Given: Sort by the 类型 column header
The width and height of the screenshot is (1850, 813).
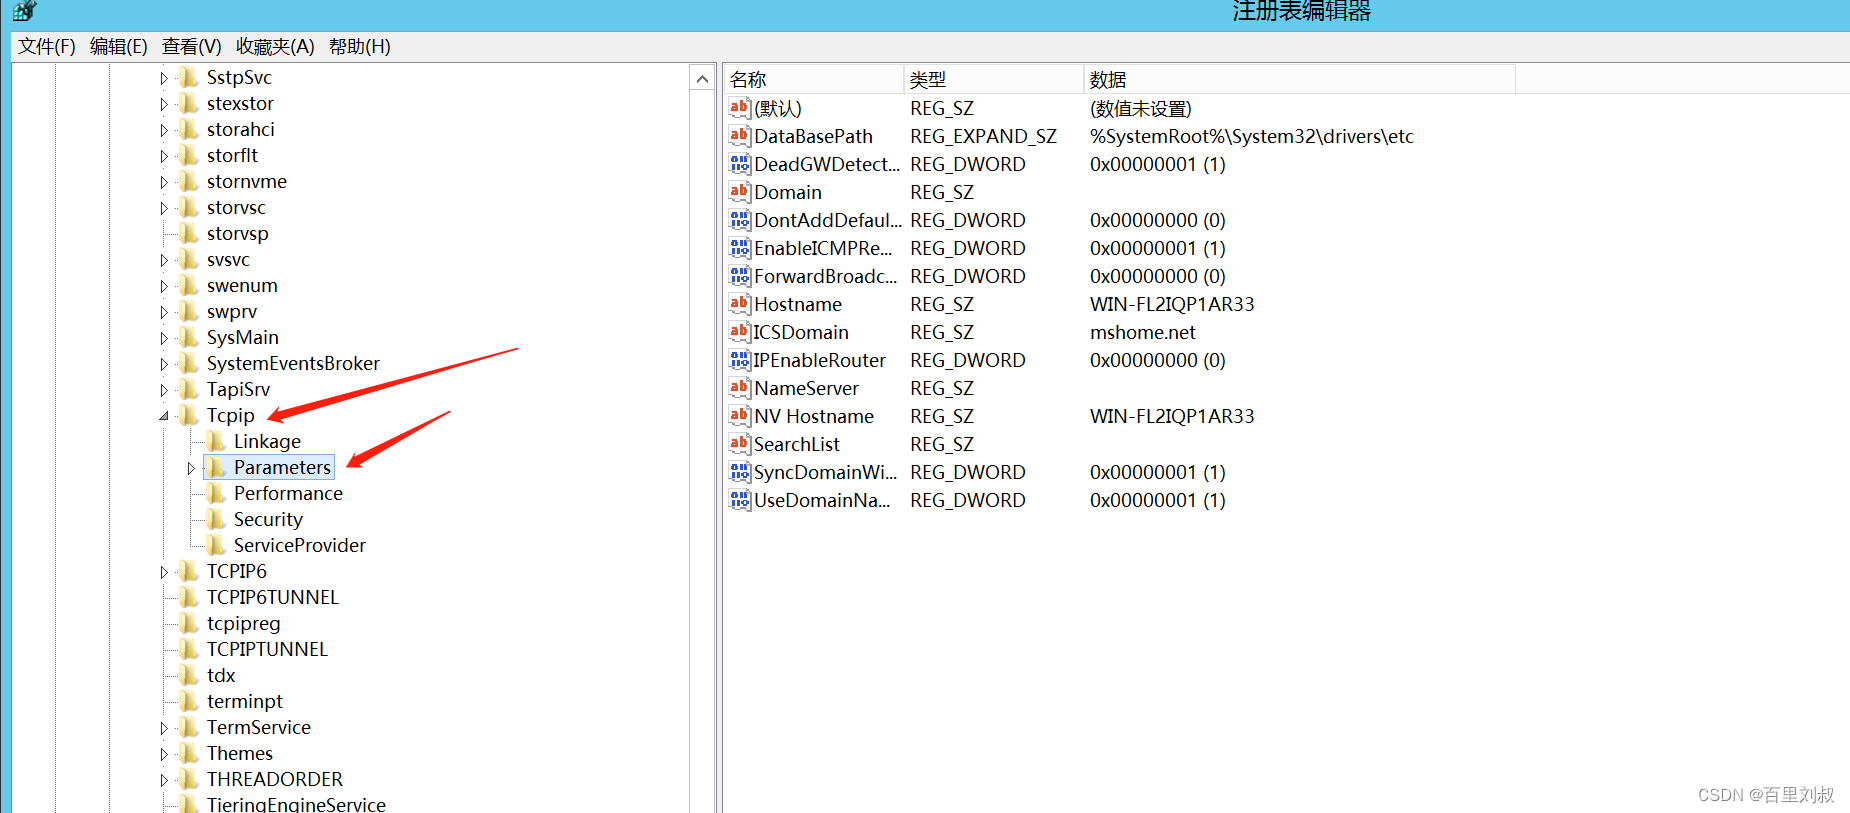Looking at the screenshot, I should coord(994,79).
